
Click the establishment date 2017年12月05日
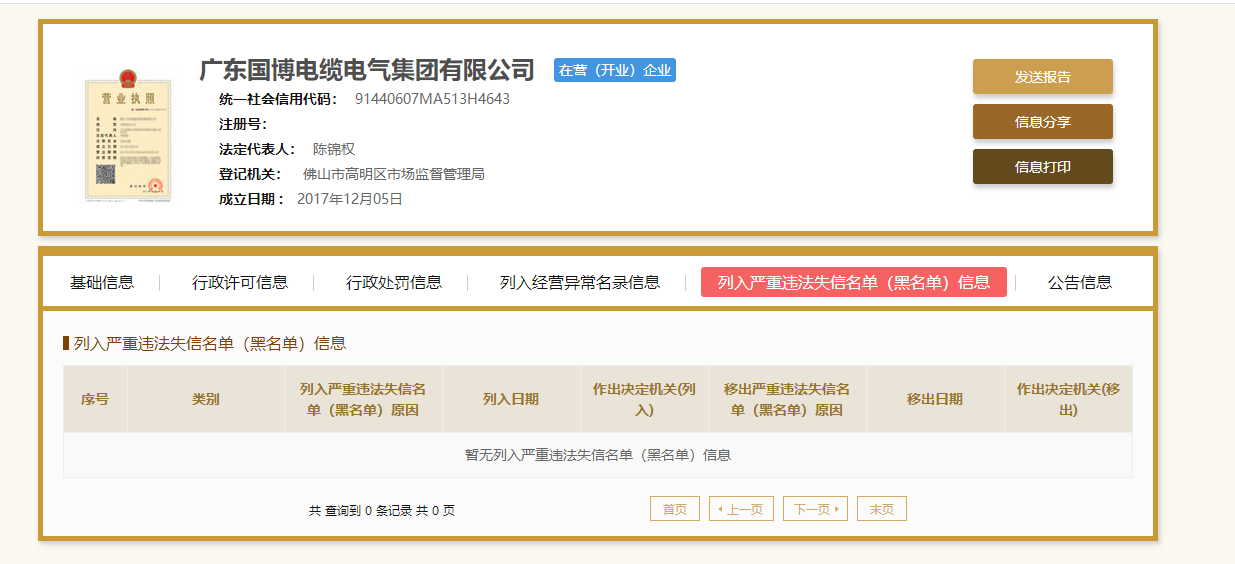click(x=350, y=199)
